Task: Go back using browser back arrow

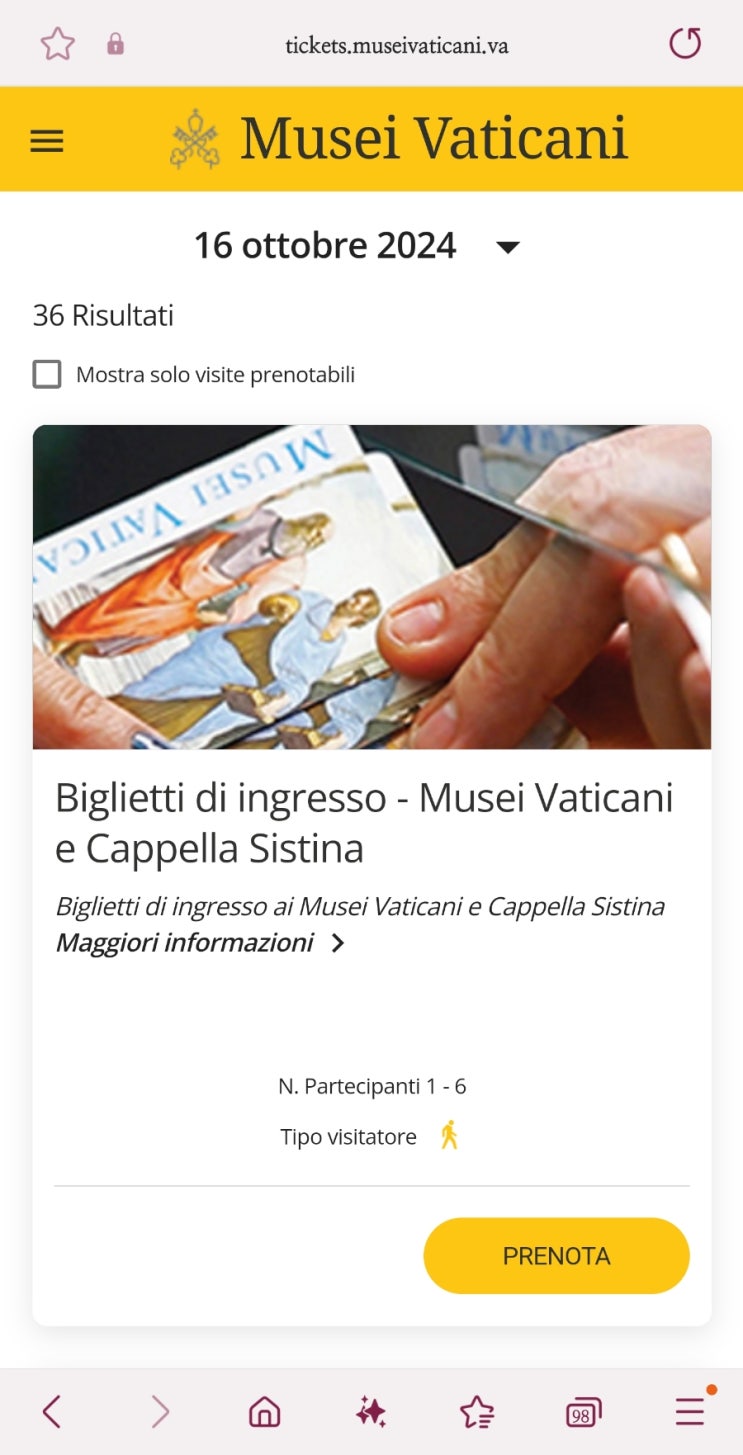Action: coord(52,1412)
